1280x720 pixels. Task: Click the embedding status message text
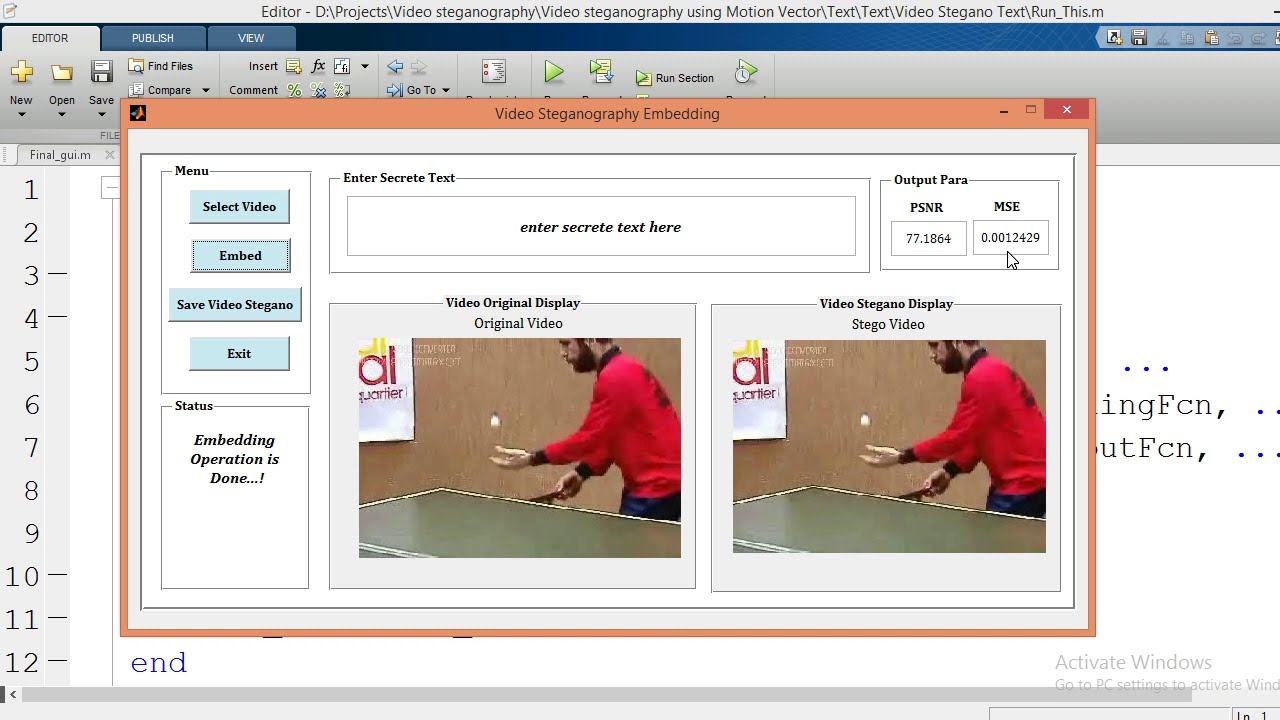tap(235, 459)
